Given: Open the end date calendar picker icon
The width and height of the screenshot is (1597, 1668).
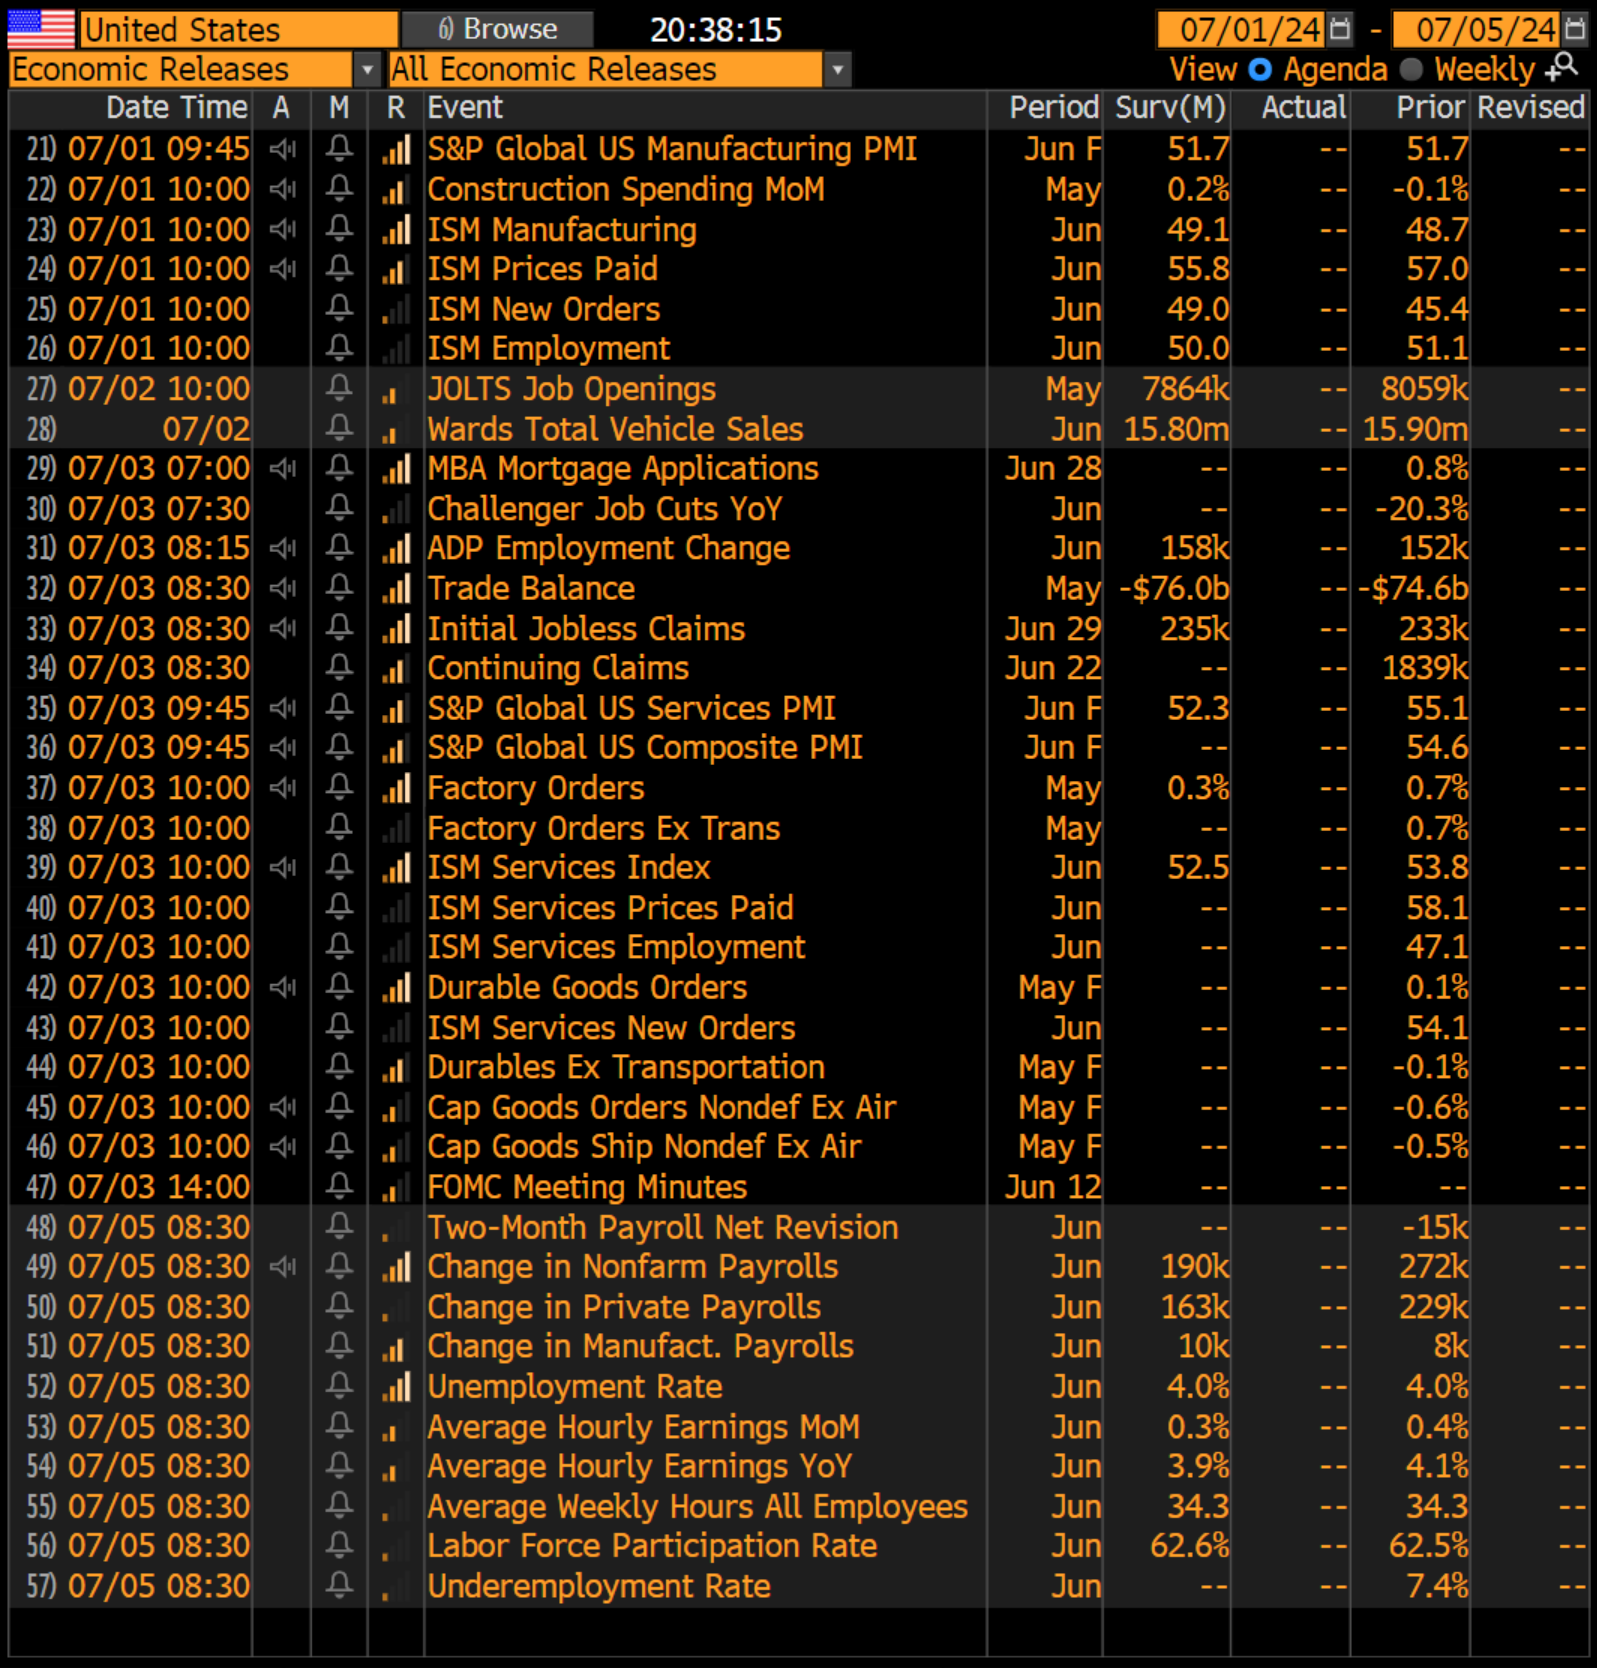Looking at the screenshot, I should click(x=1575, y=29).
